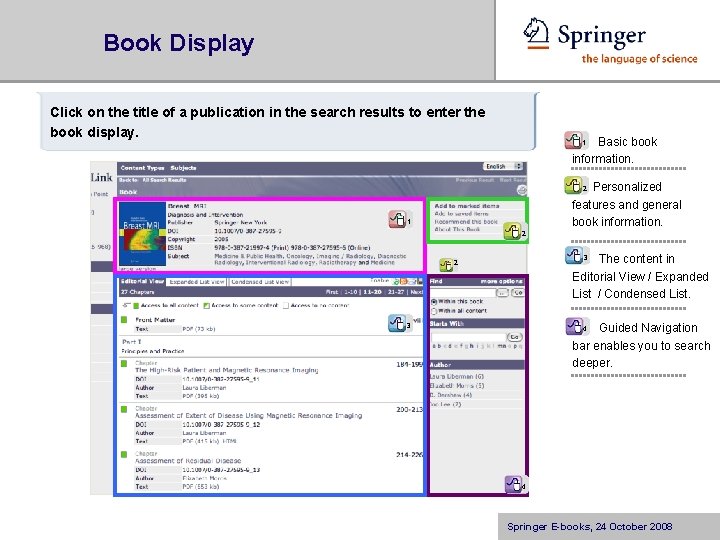
Task: Click Medicine & Public Health subject link
Action: [249, 256]
